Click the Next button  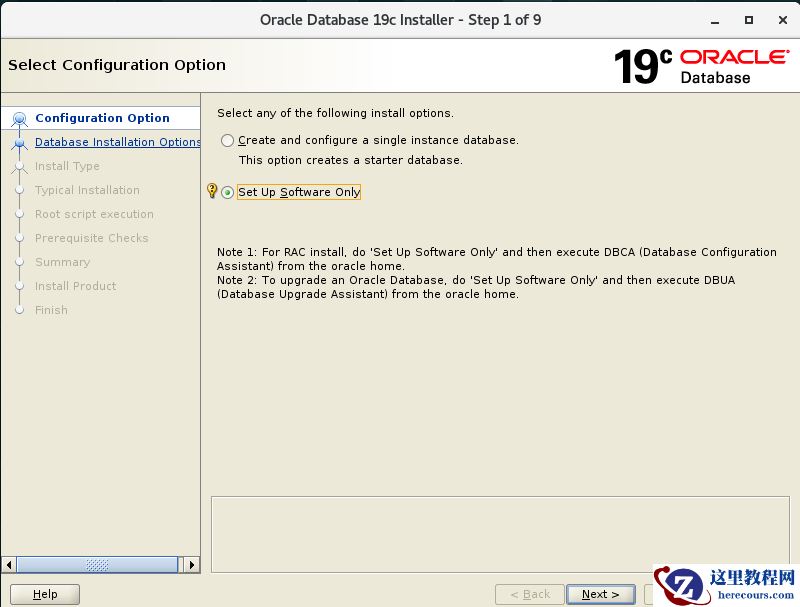(x=601, y=594)
